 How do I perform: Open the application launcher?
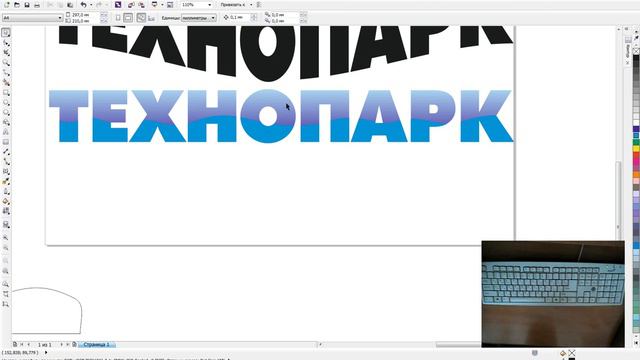(154, 5)
